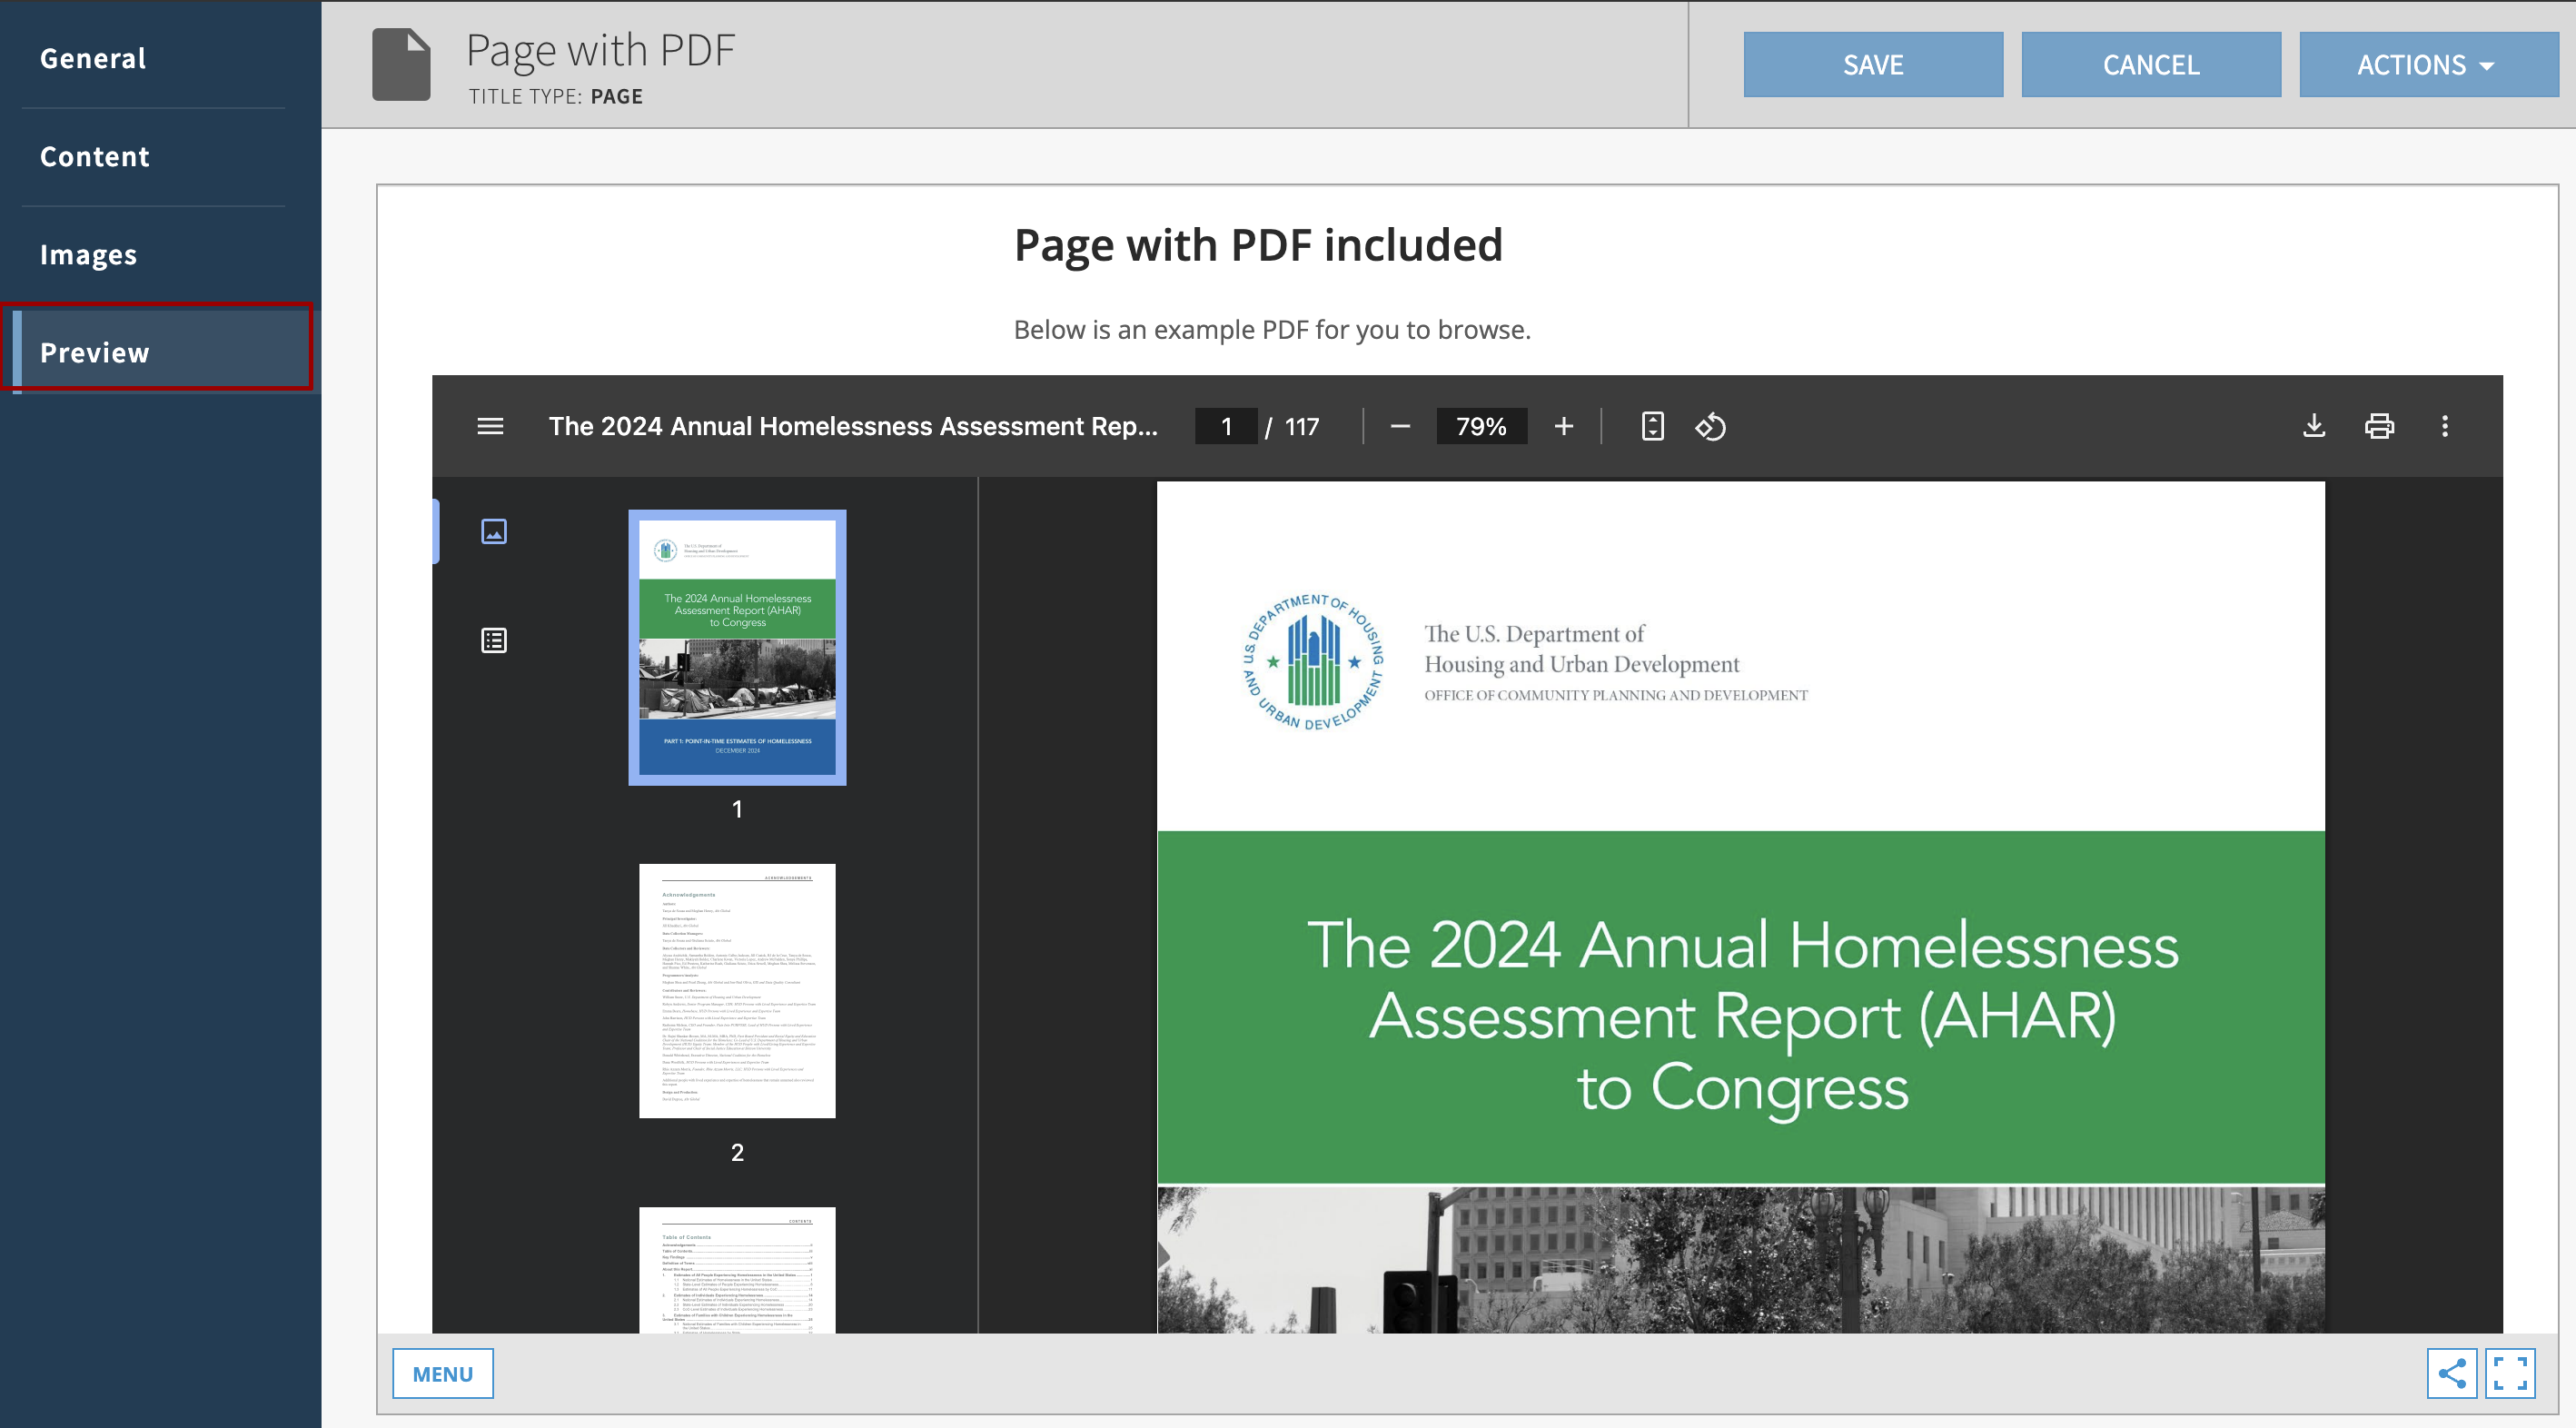Image resolution: width=2576 pixels, height=1428 pixels.
Task: Print the PDF document
Action: tap(2380, 426)
